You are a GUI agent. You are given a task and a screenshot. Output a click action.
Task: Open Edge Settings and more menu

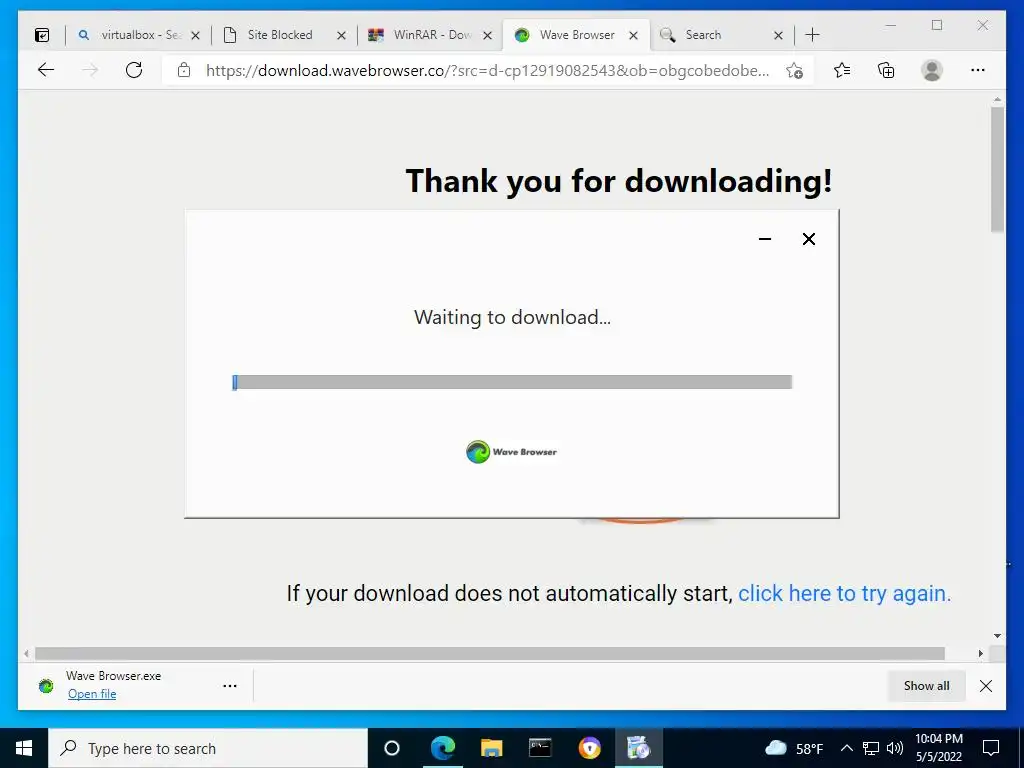tap(978, 70)
